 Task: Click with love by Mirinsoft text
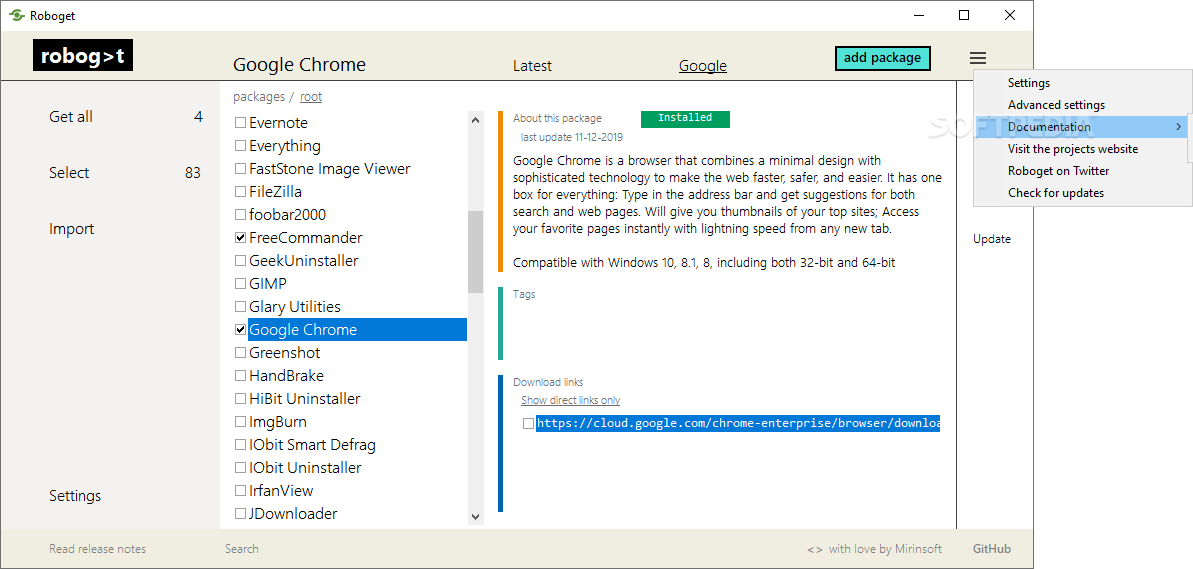(x=885, y=548)
